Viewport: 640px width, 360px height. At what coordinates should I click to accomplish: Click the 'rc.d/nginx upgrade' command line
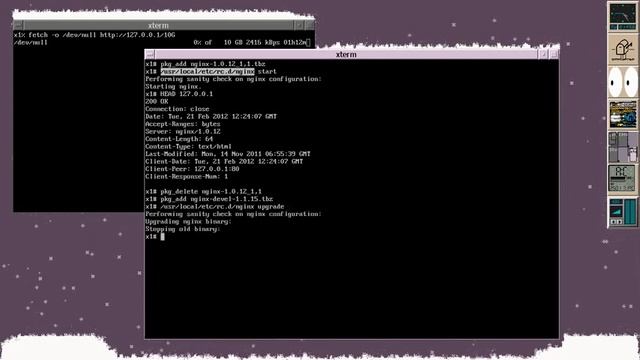[215, 207]
